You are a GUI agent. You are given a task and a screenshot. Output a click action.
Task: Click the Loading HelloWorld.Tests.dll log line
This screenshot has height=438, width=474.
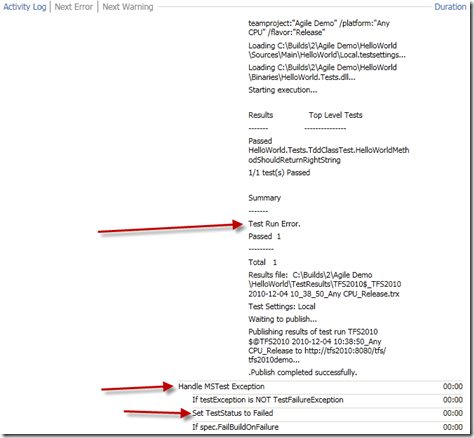tap(322, 72)
